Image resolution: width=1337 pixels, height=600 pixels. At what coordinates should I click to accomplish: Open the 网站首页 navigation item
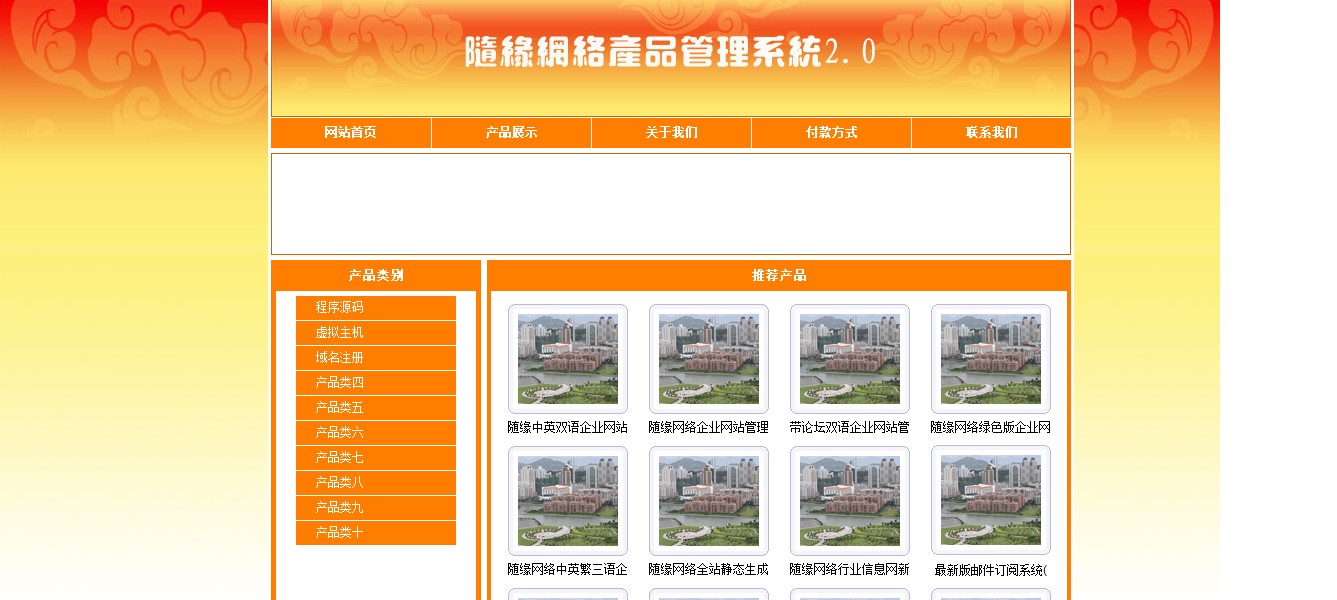tap(351, 133)
